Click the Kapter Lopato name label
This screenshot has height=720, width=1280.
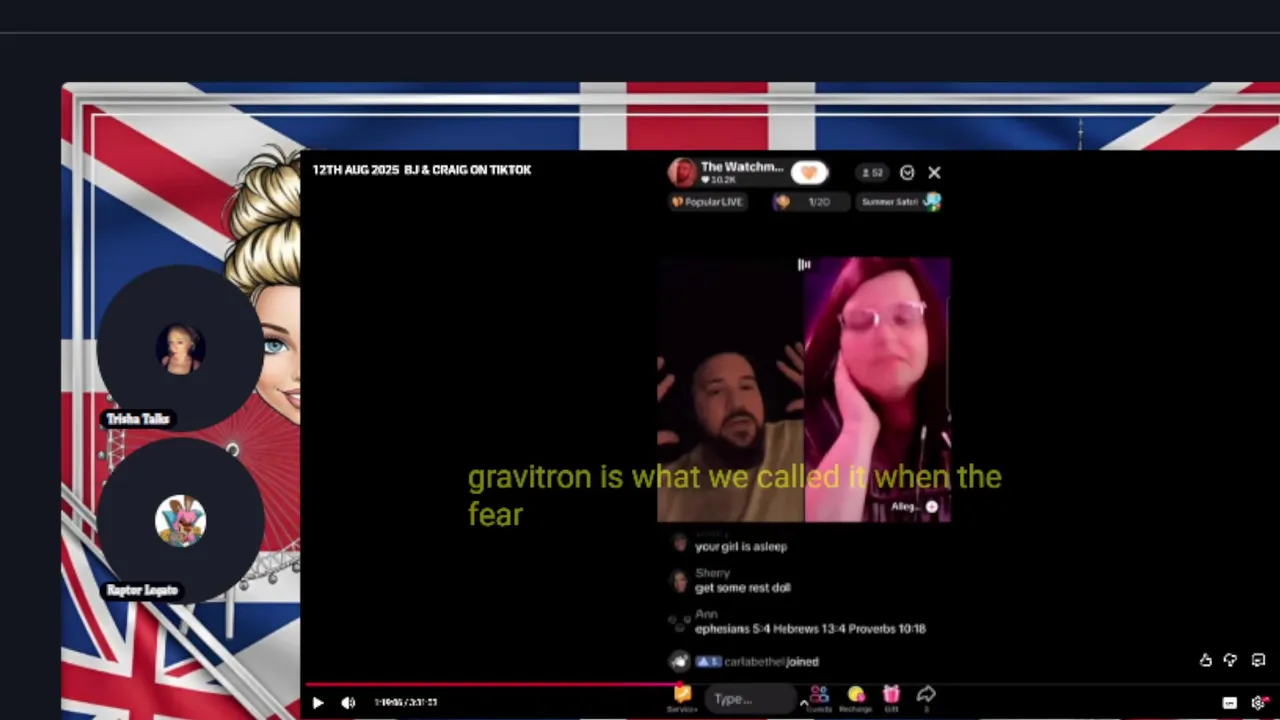tap(142, 590)
